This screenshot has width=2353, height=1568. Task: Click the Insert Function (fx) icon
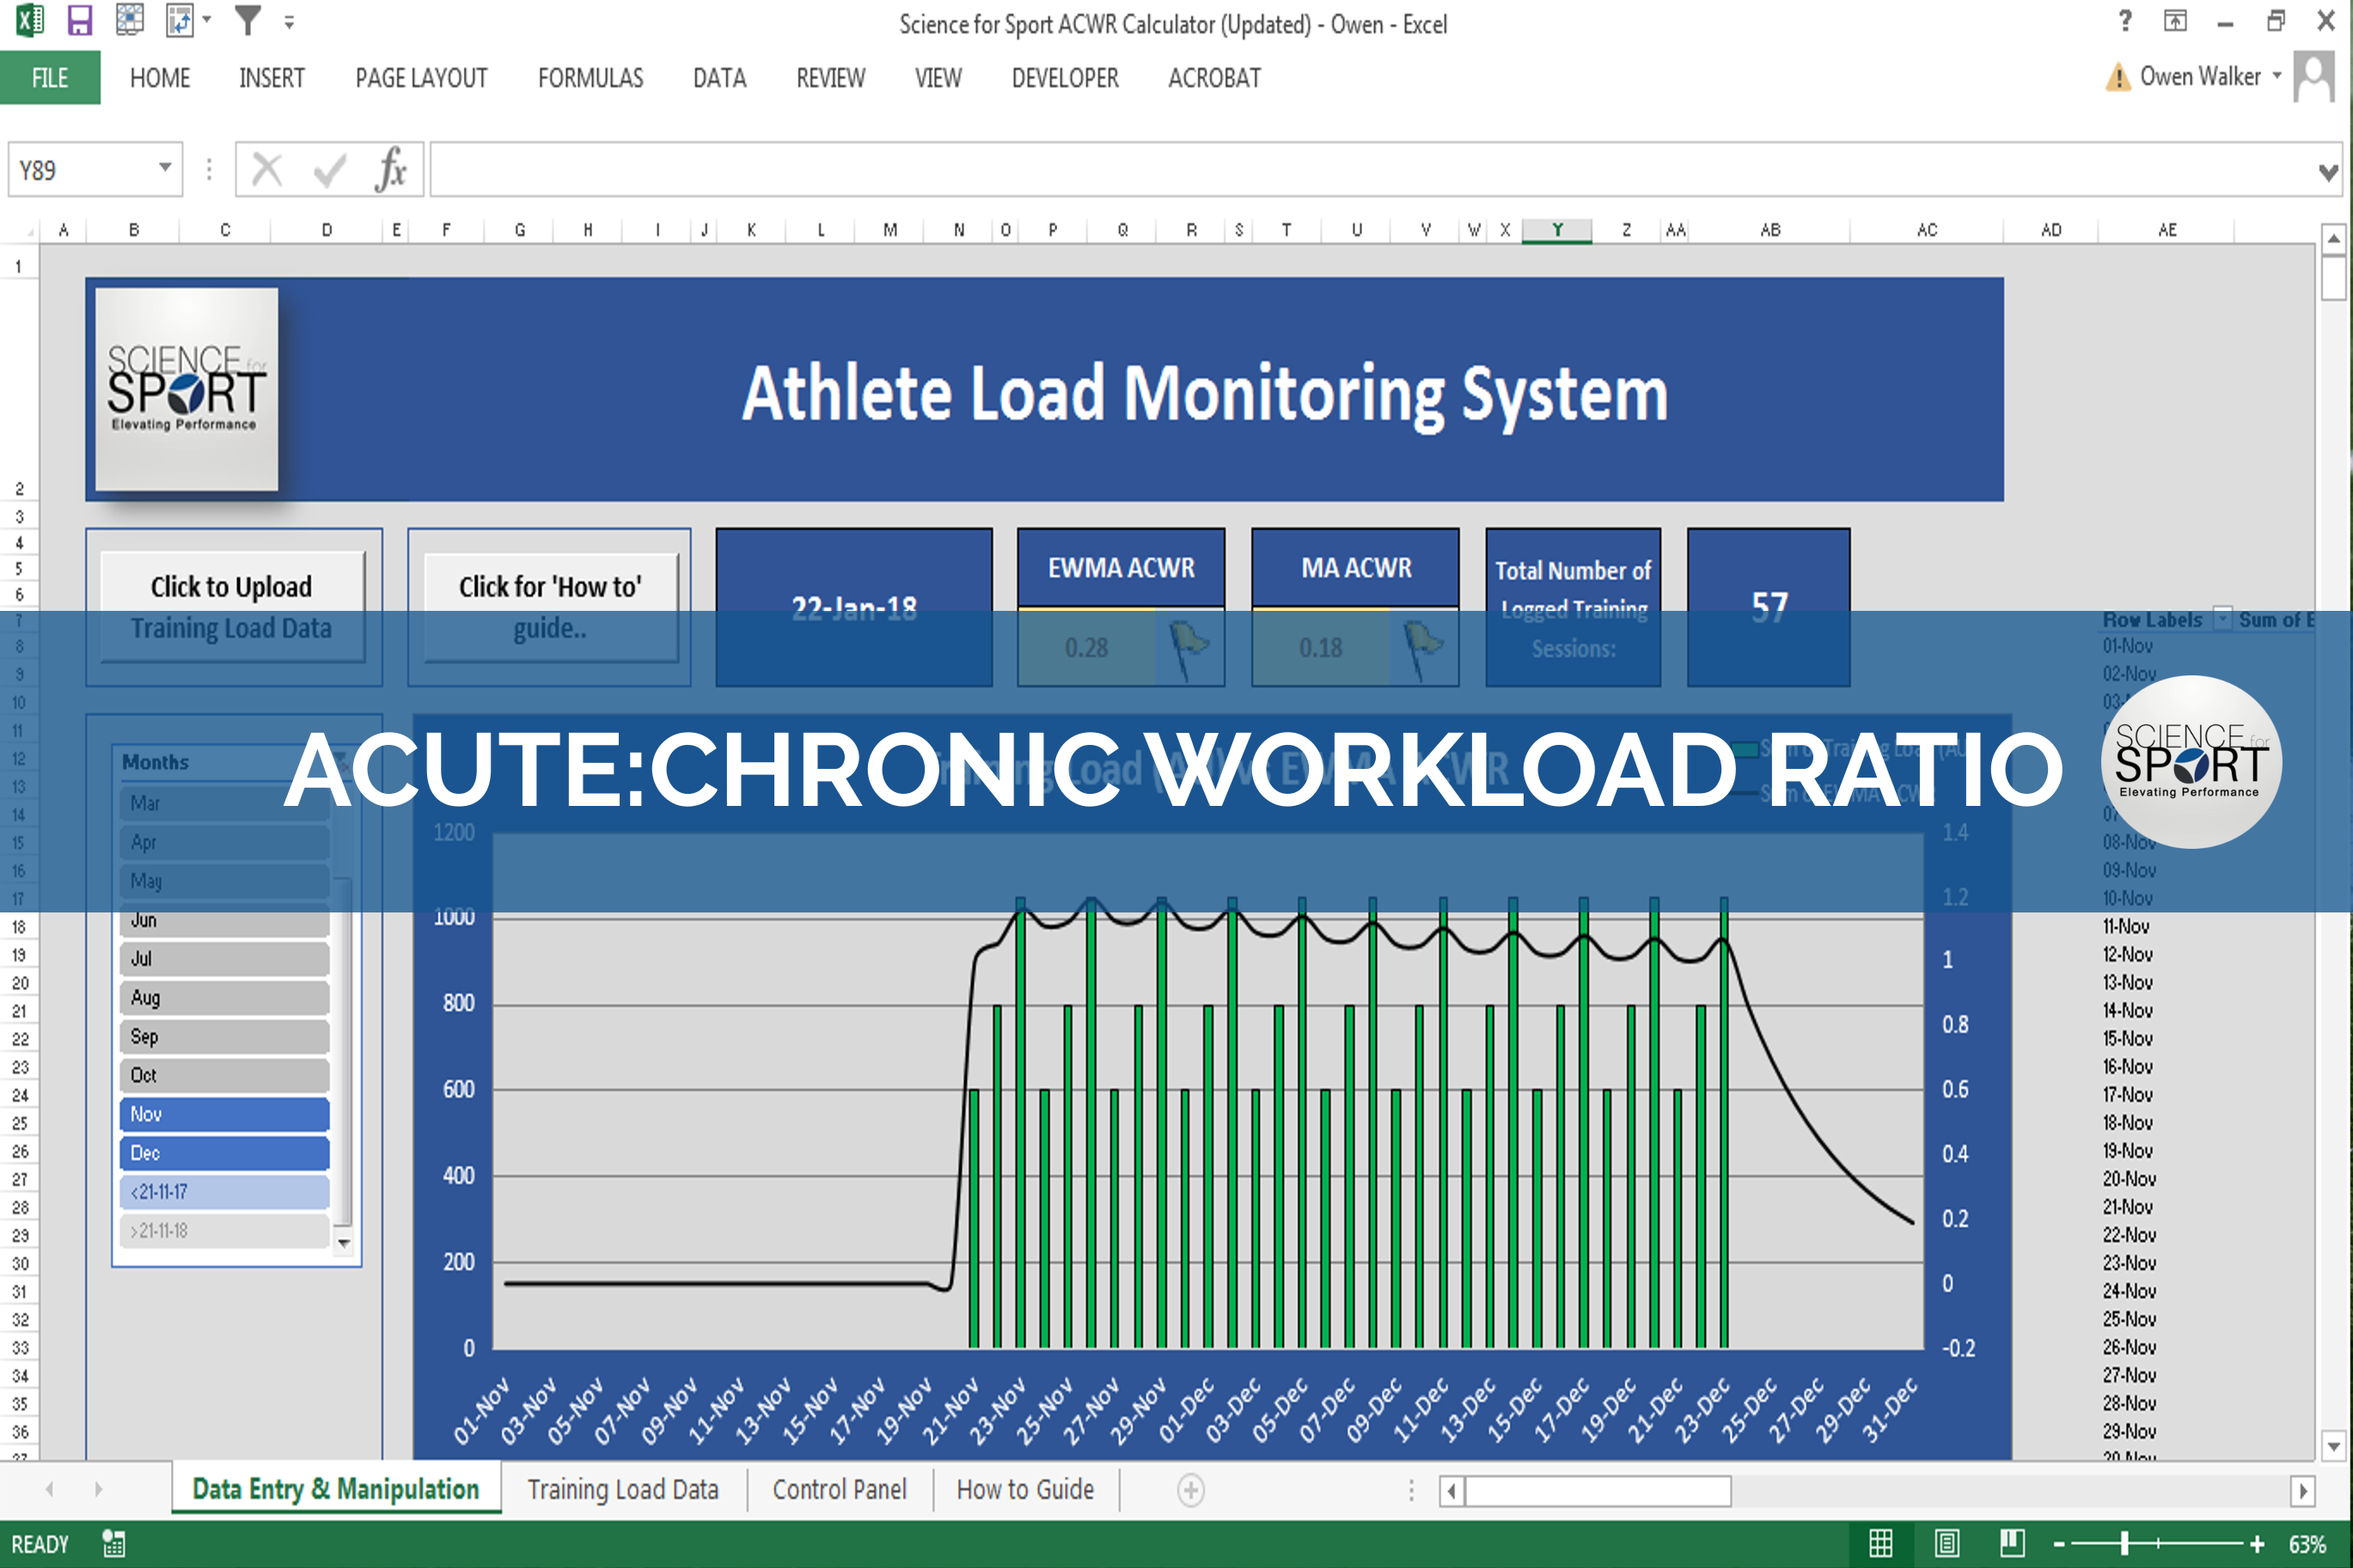pos(392,169)
